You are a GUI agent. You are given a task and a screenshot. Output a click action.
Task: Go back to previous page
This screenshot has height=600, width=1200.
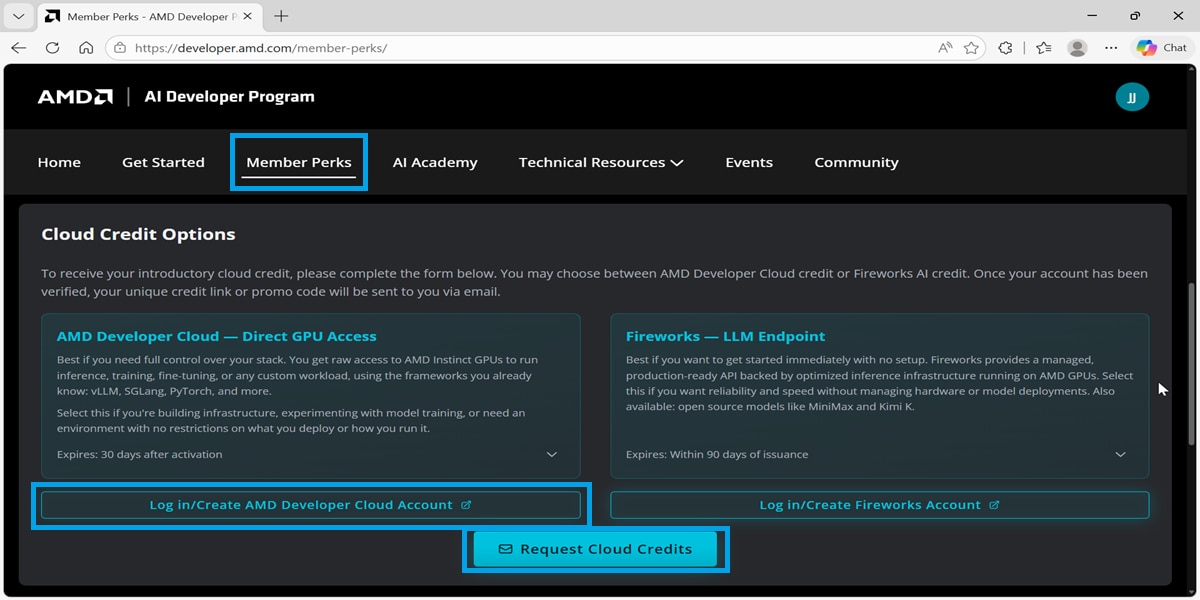click(x=19, y=47)
